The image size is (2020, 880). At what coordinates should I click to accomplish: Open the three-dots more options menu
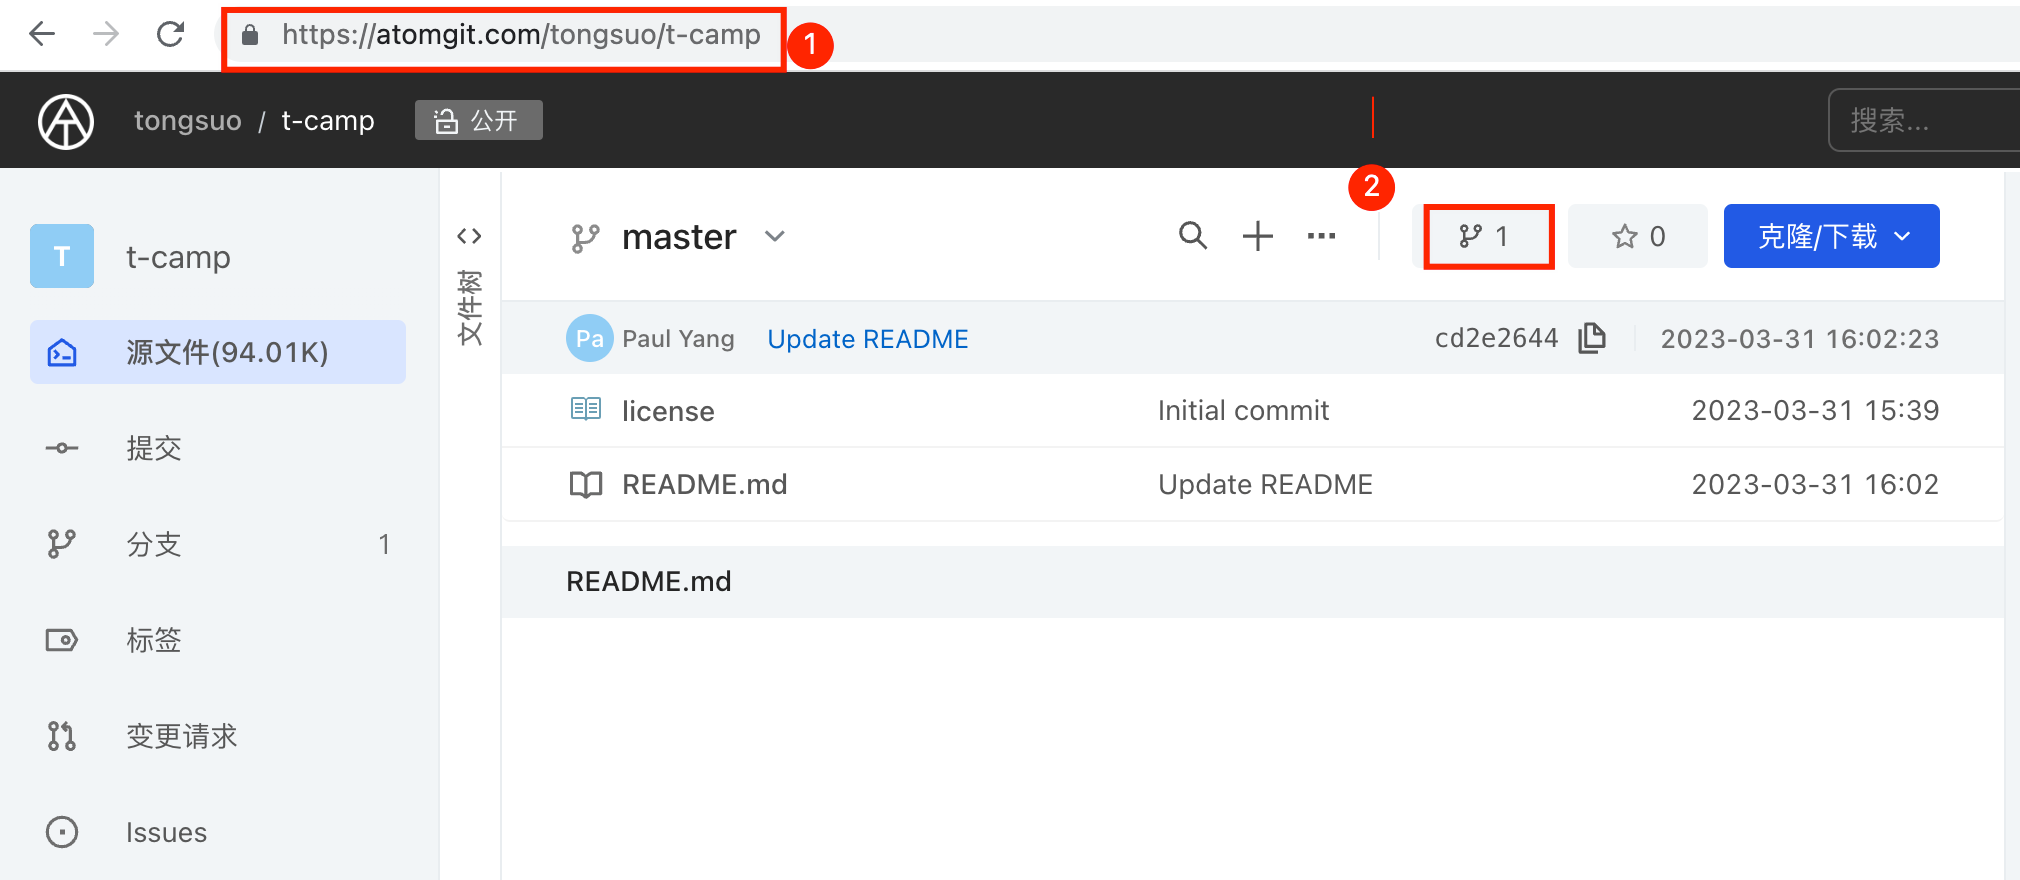coord(1321,236)
